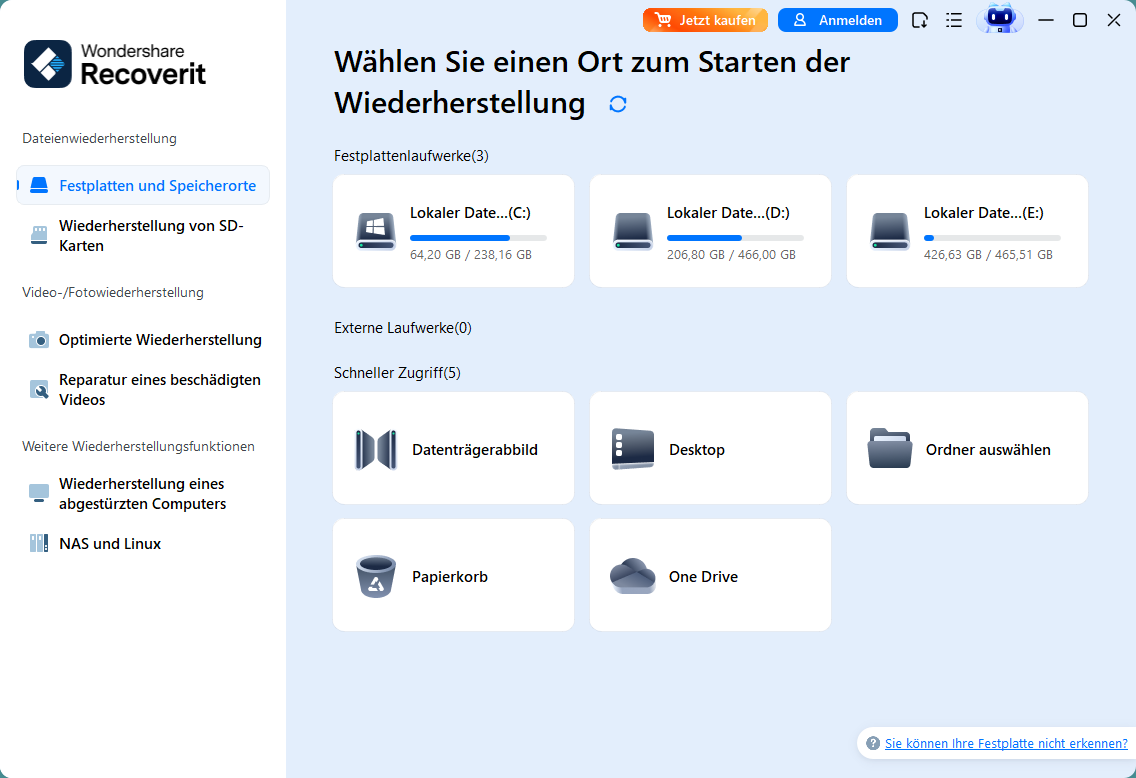The width and height of the screenshot is (1136, 778).
Task: Click the text 426,63 GB / 465,51 GB
Action: point(988,255)
